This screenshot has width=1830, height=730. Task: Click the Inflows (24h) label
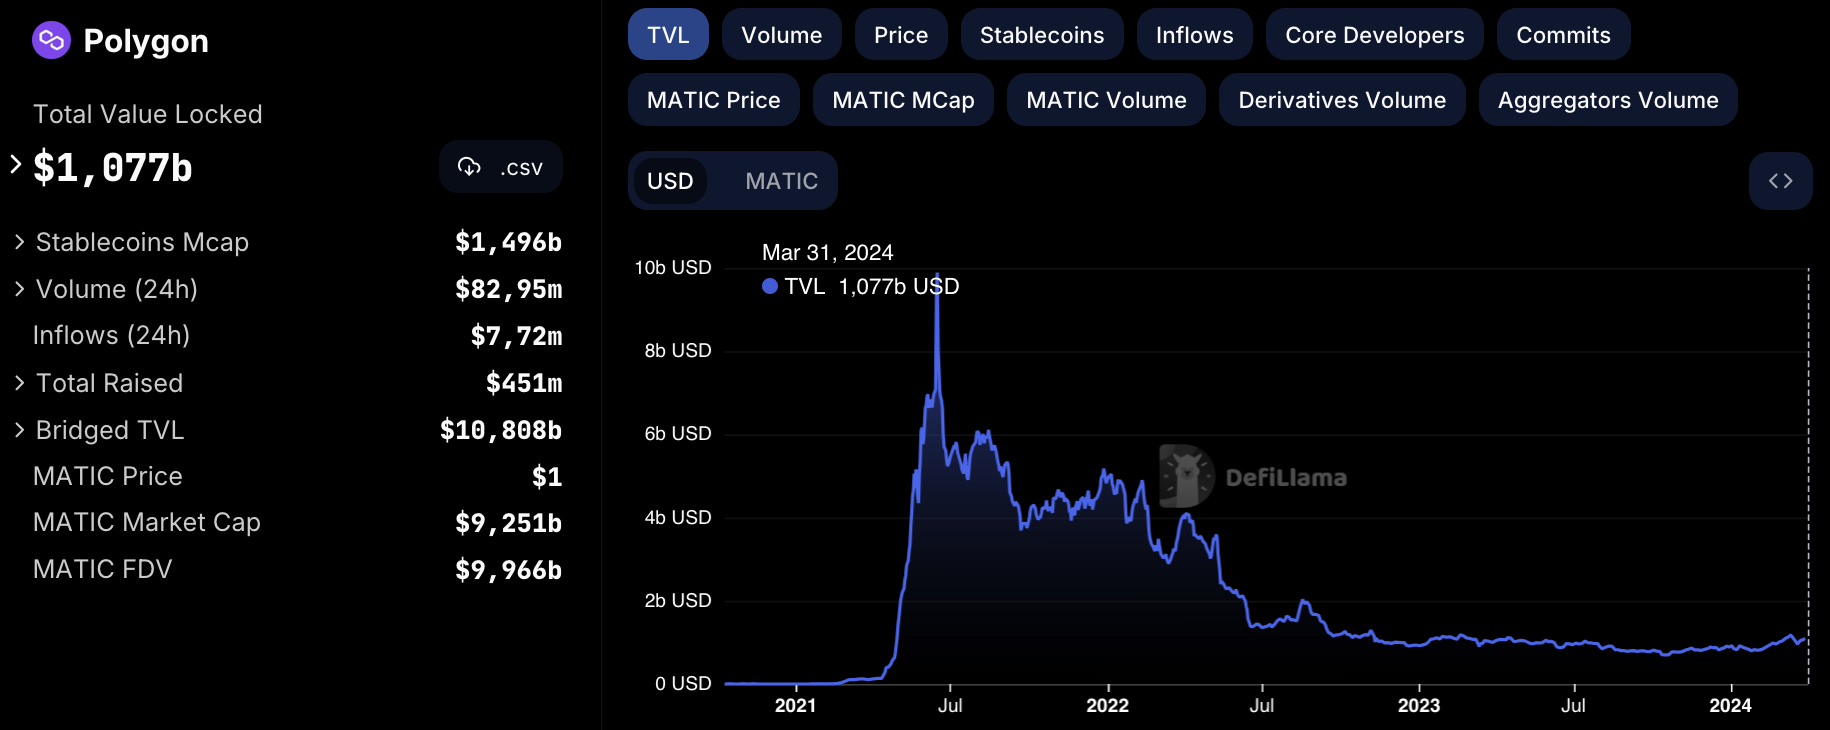pos(111,335)
